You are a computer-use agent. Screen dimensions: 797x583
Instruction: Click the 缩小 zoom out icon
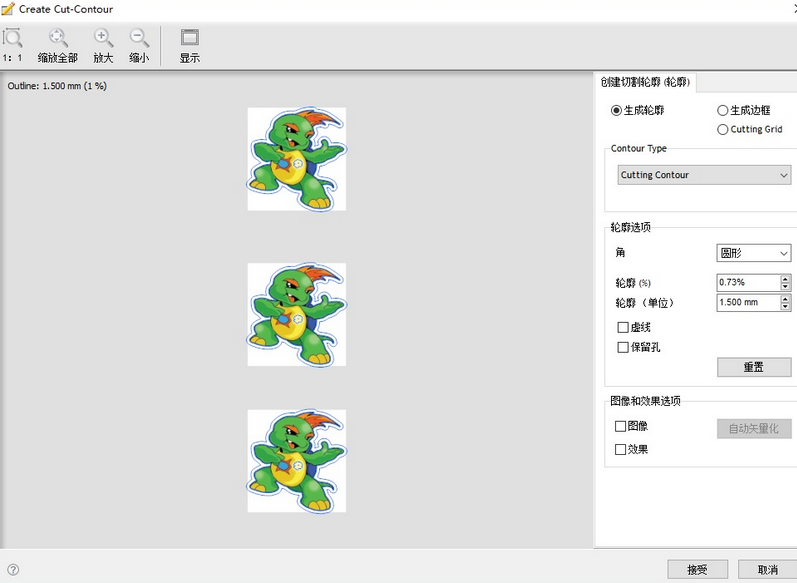pyautogui.click(x=139, y=39)
